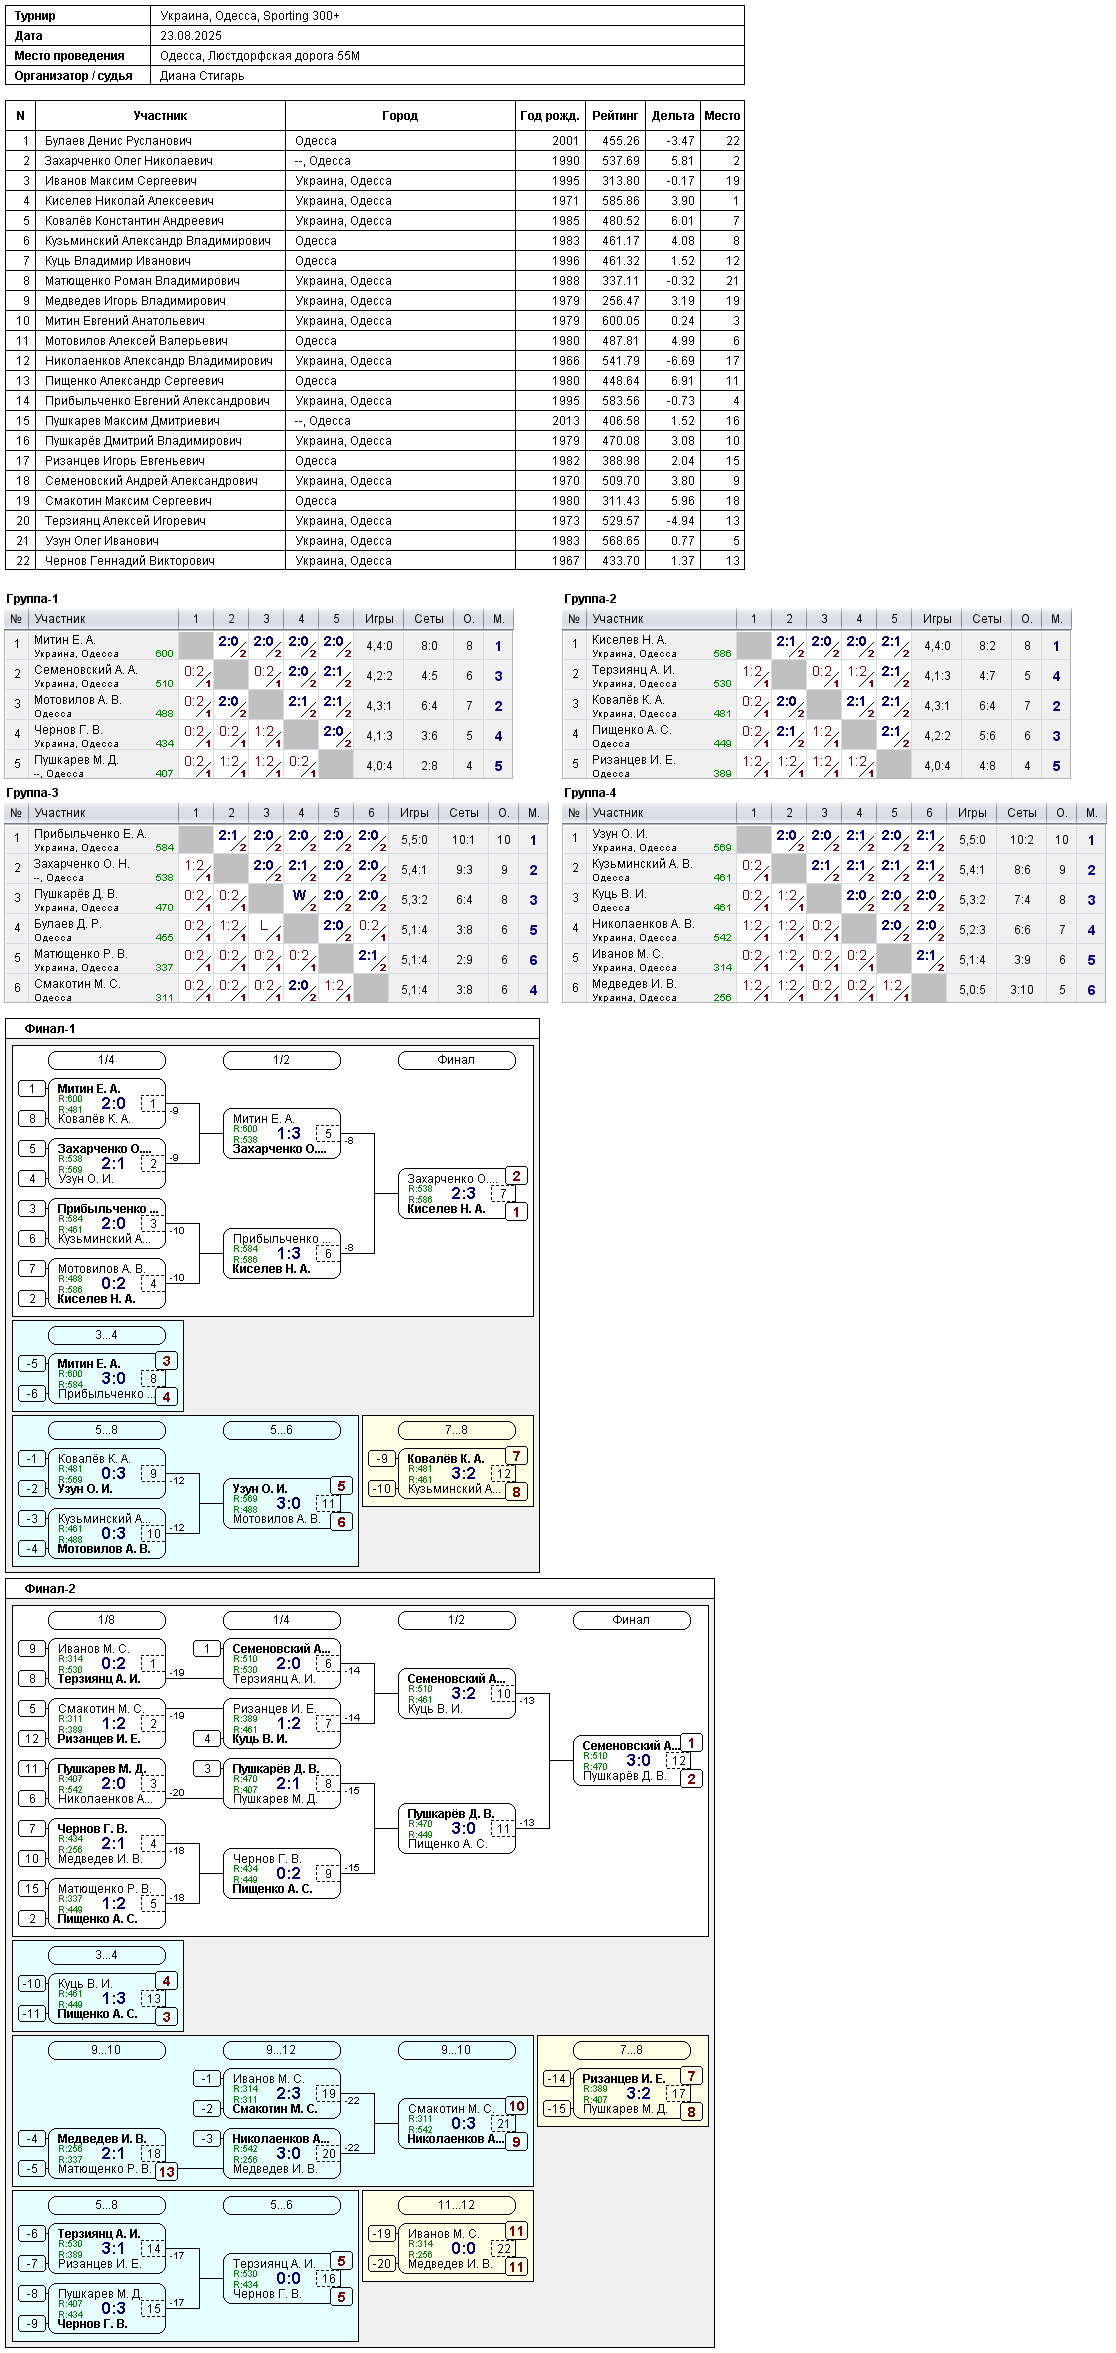Screen dimensions: 1116x2353
Task: Click the W result cell in Группа-3
Action: (301, 897)
